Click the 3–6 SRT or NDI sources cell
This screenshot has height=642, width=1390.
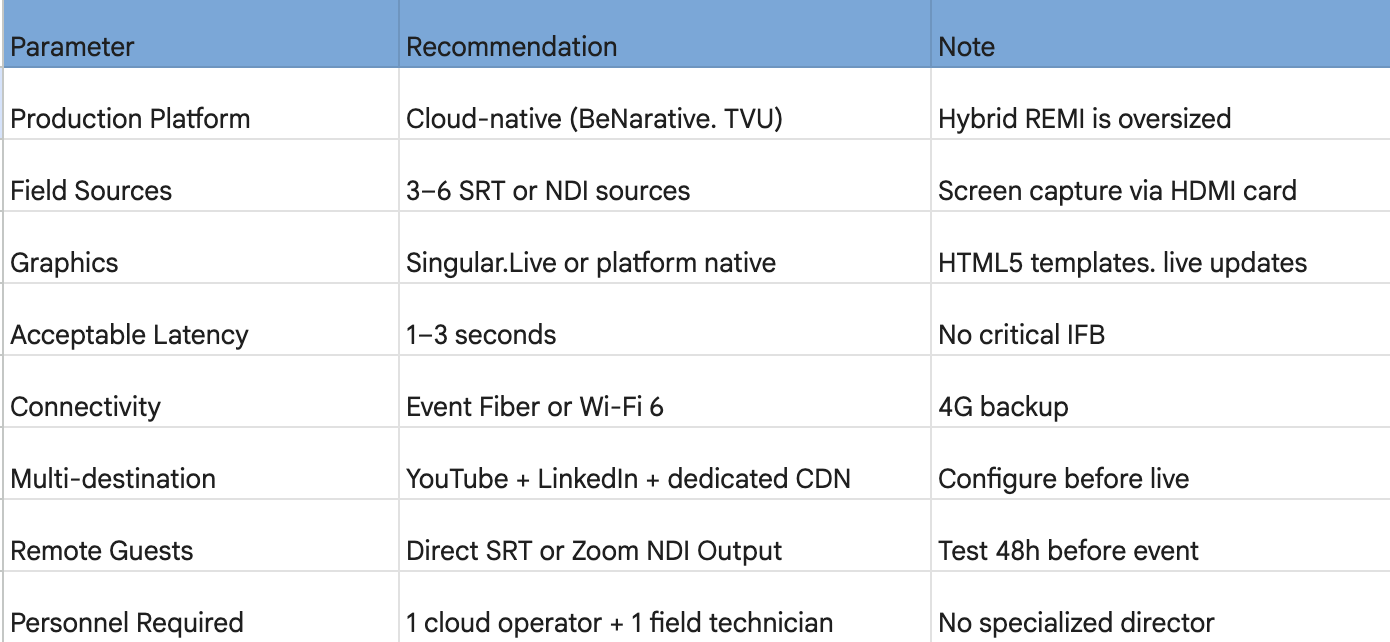pos(665,176)
